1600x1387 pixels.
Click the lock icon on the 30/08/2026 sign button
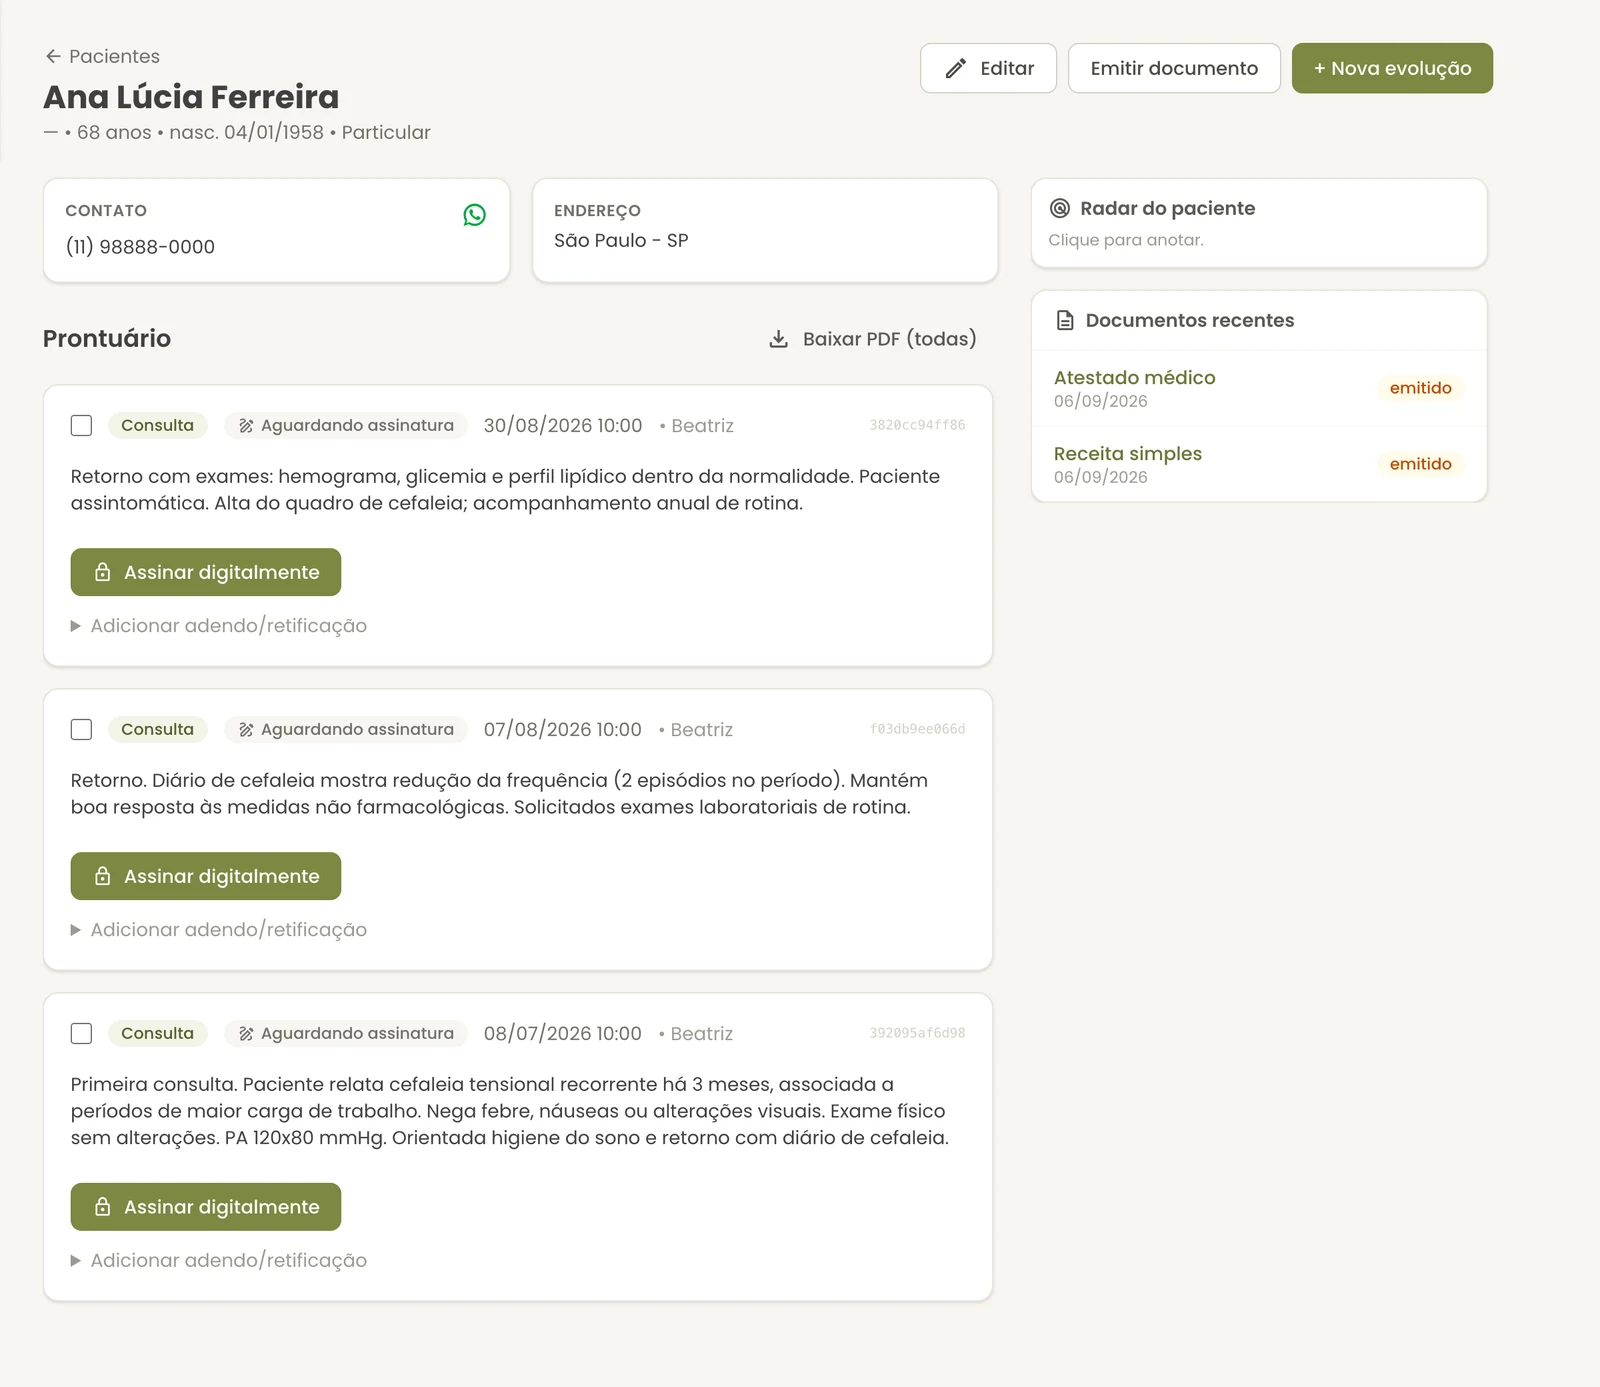[x=102, y=572]
